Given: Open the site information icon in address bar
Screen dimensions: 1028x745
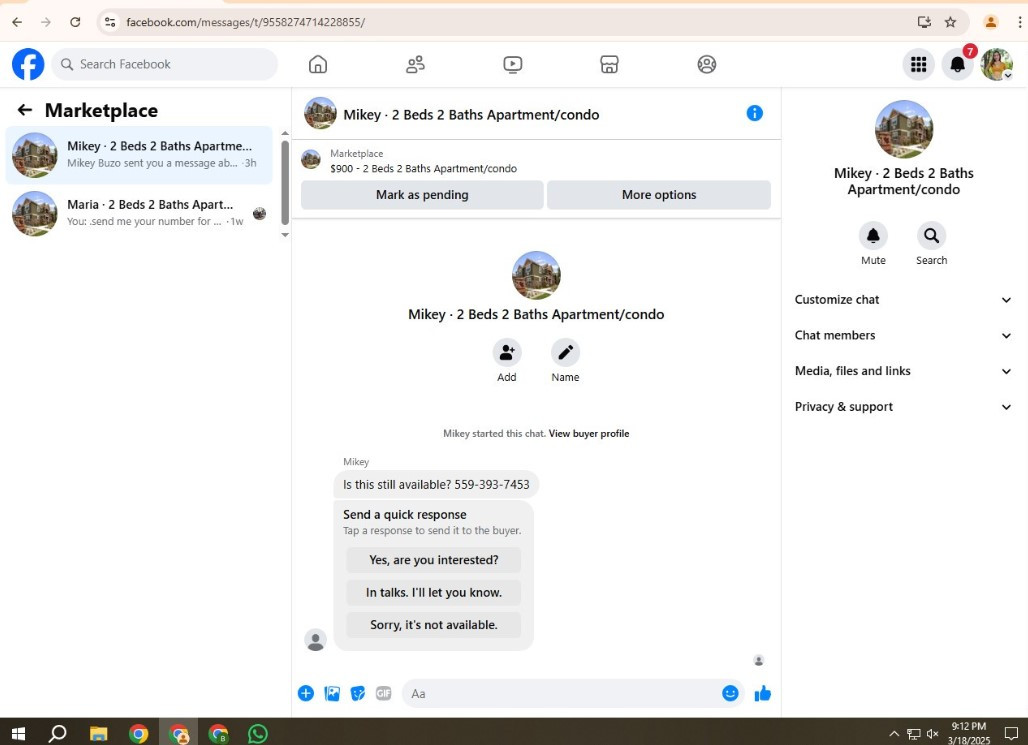Looking at the screenshot, I should pos(110,22).
